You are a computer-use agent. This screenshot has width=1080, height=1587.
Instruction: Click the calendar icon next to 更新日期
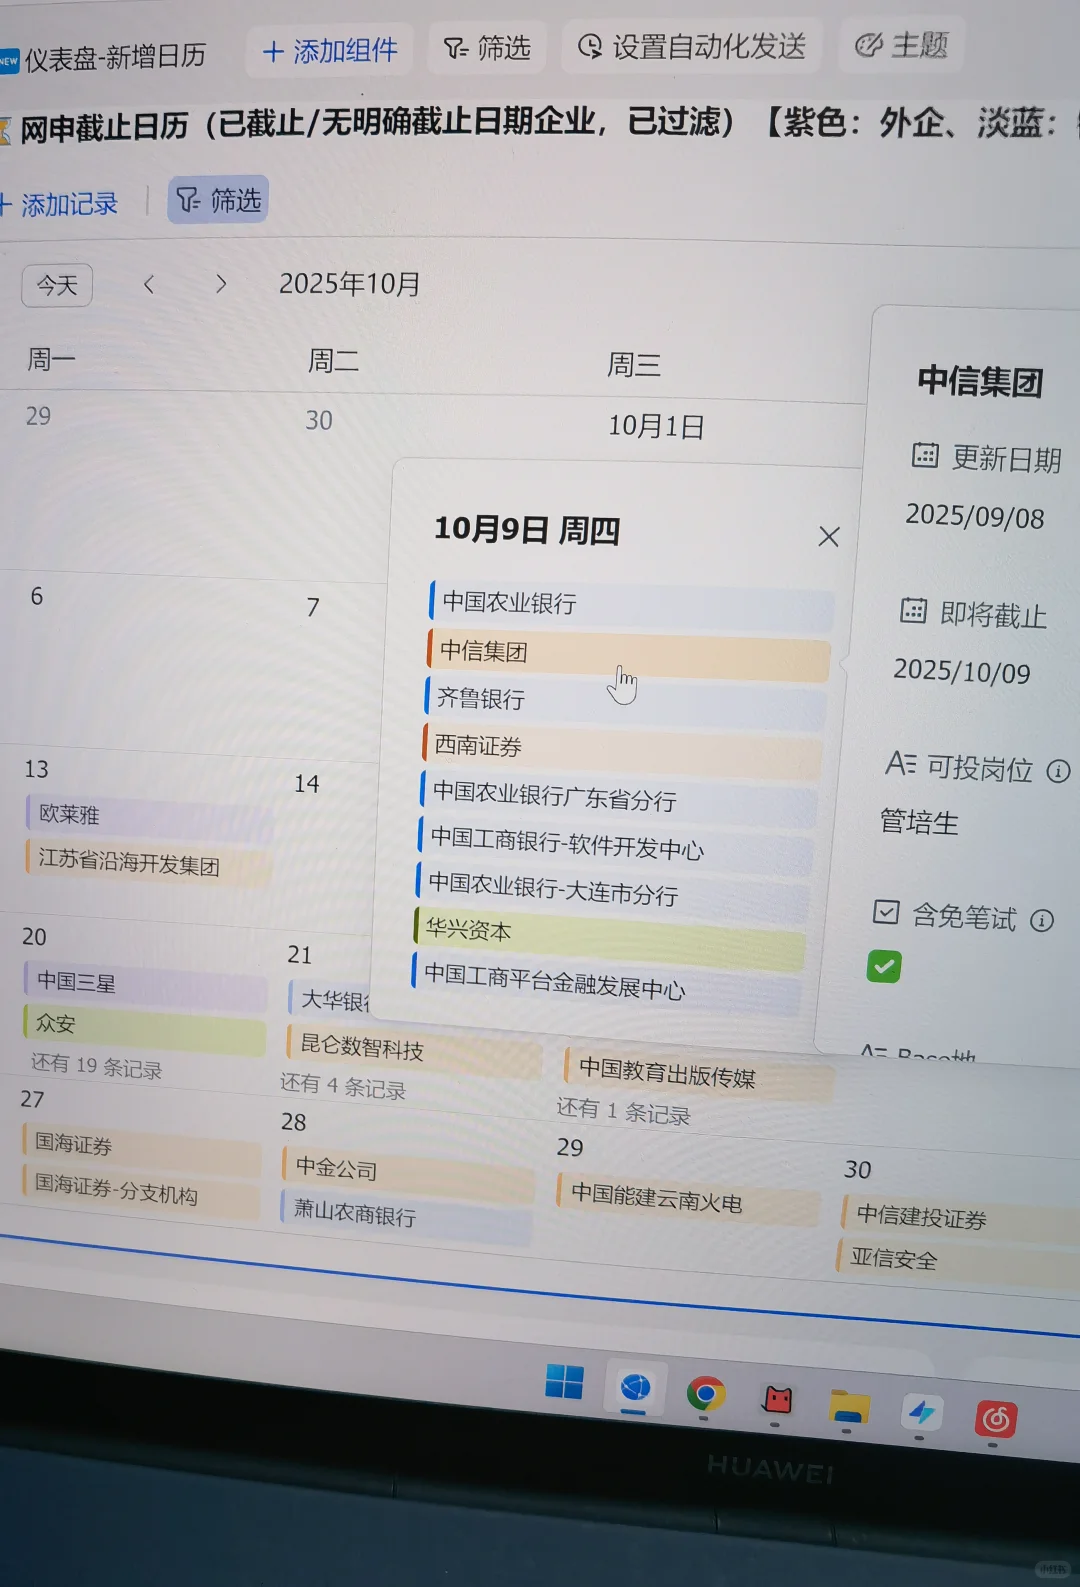pyautogui.click(x=925, y=456)
